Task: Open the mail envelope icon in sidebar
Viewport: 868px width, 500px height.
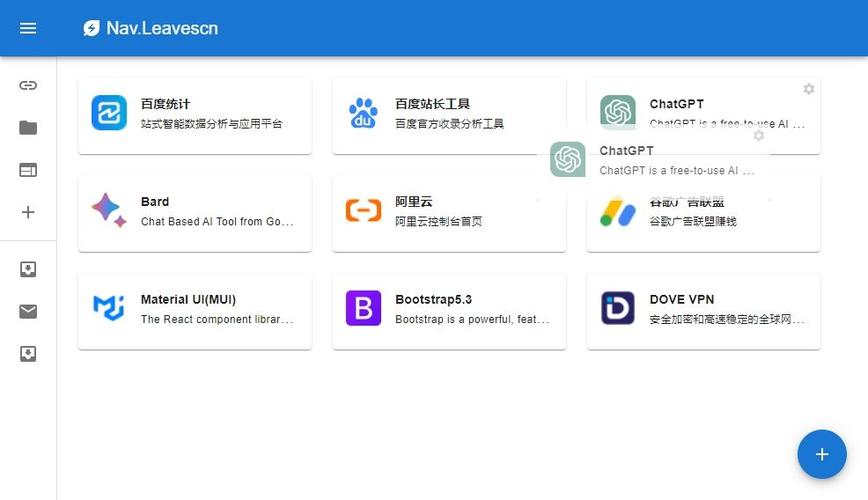Action: pyautogui.click(x=28, y=312)
